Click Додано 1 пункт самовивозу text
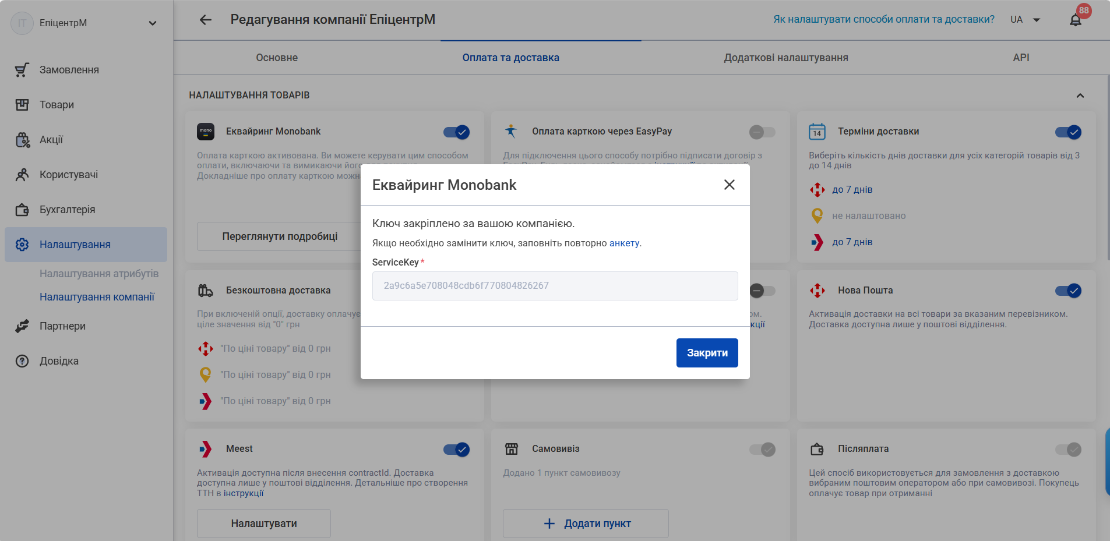 click(560, 473)
